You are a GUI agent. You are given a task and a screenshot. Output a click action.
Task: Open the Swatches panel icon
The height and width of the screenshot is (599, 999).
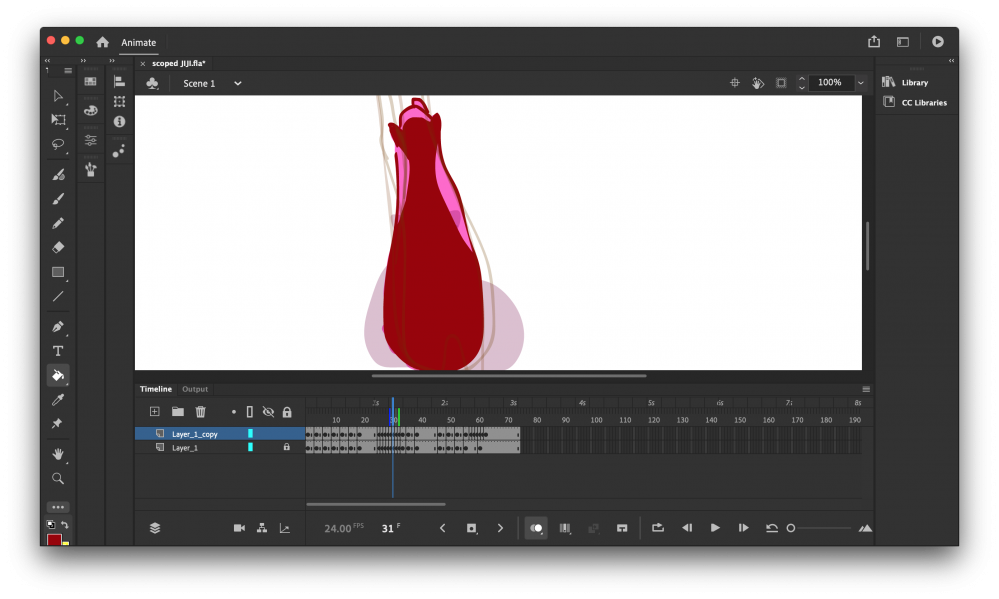90,82
